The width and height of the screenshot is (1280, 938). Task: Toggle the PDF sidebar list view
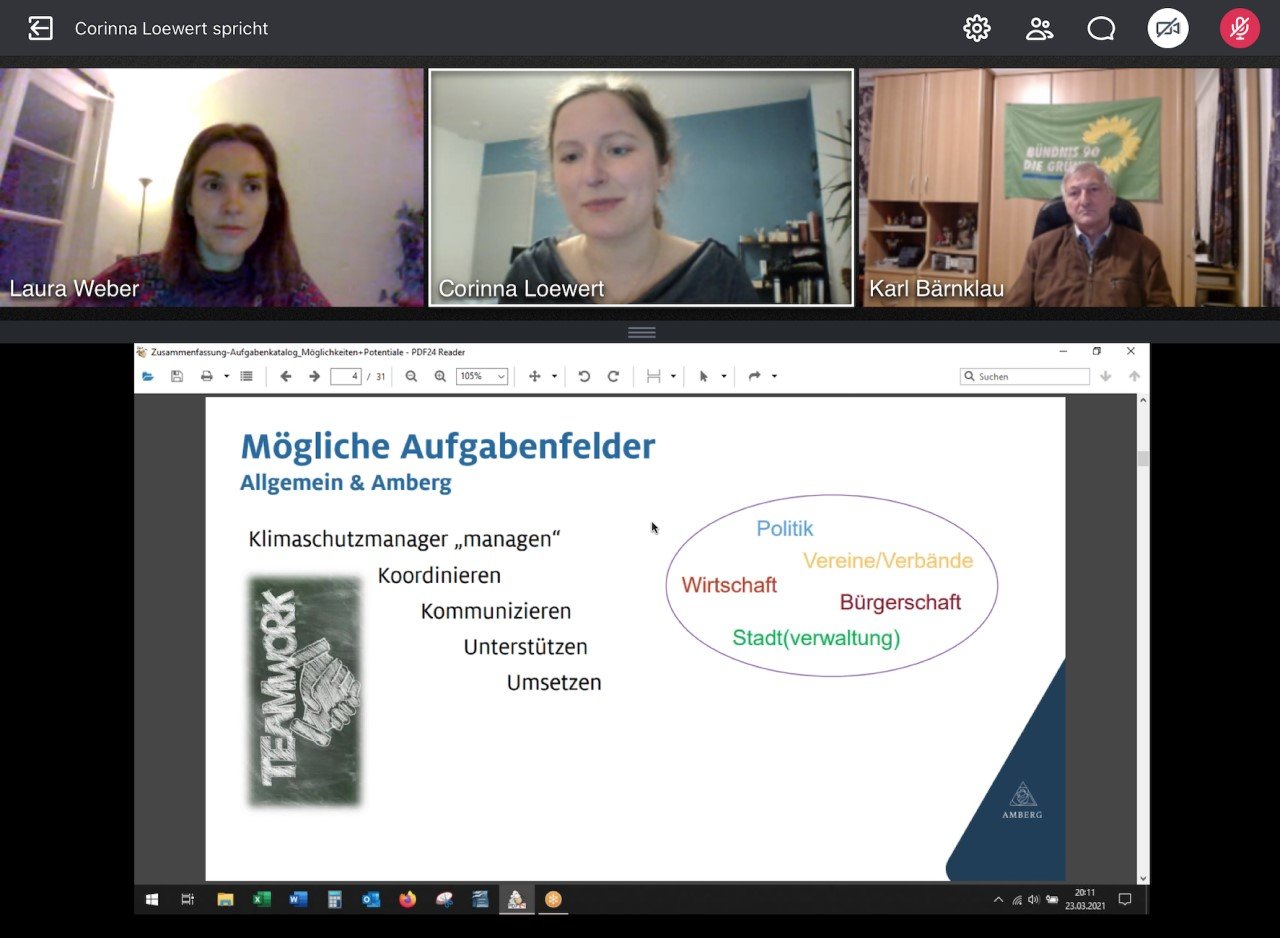(246, 377)
